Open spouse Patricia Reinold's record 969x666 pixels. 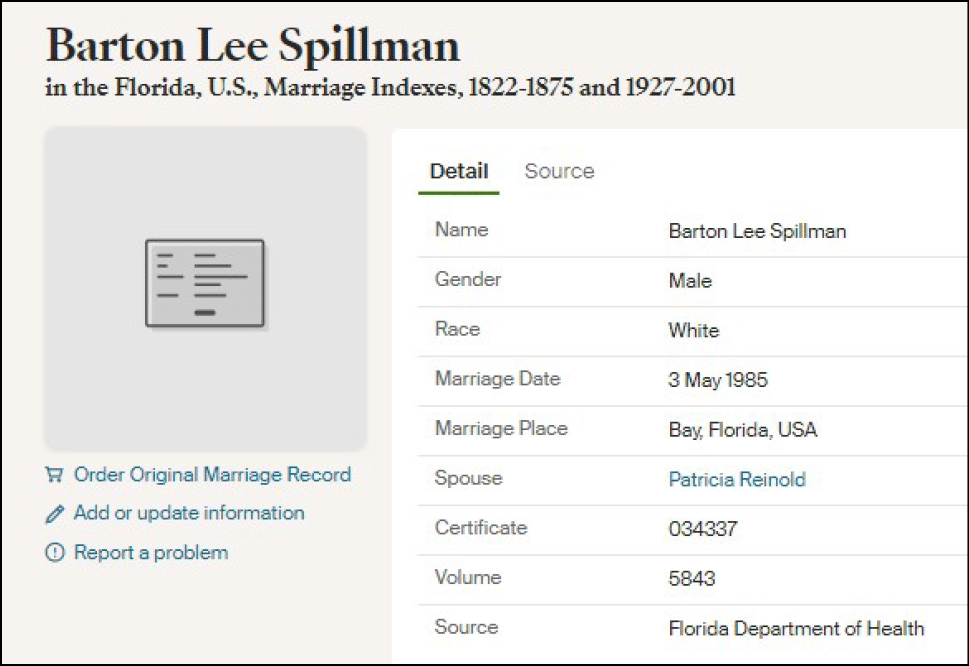[x=737, y=480]
